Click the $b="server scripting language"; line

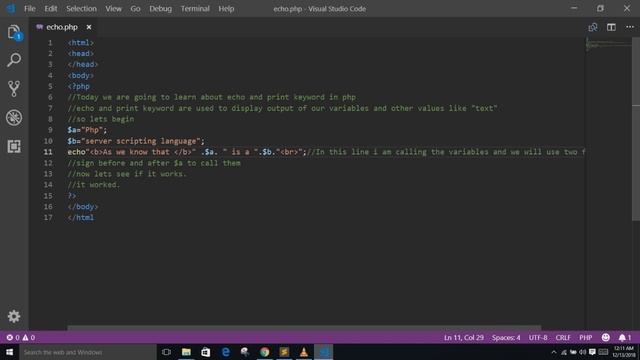coord(136,141)
